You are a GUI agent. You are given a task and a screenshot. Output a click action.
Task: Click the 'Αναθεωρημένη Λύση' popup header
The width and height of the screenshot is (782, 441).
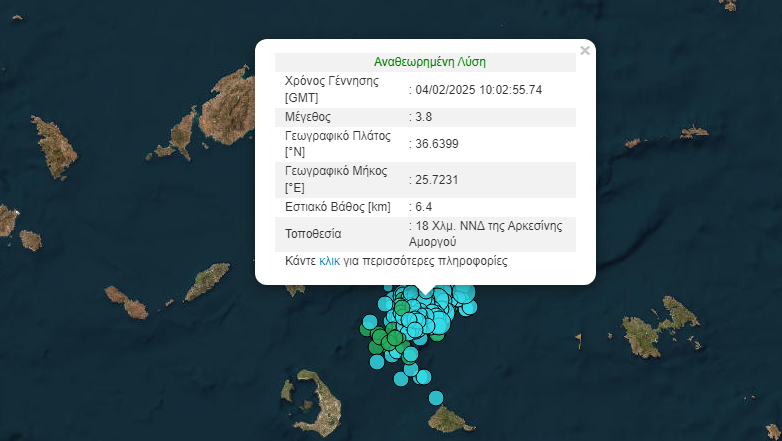[429, 61]
